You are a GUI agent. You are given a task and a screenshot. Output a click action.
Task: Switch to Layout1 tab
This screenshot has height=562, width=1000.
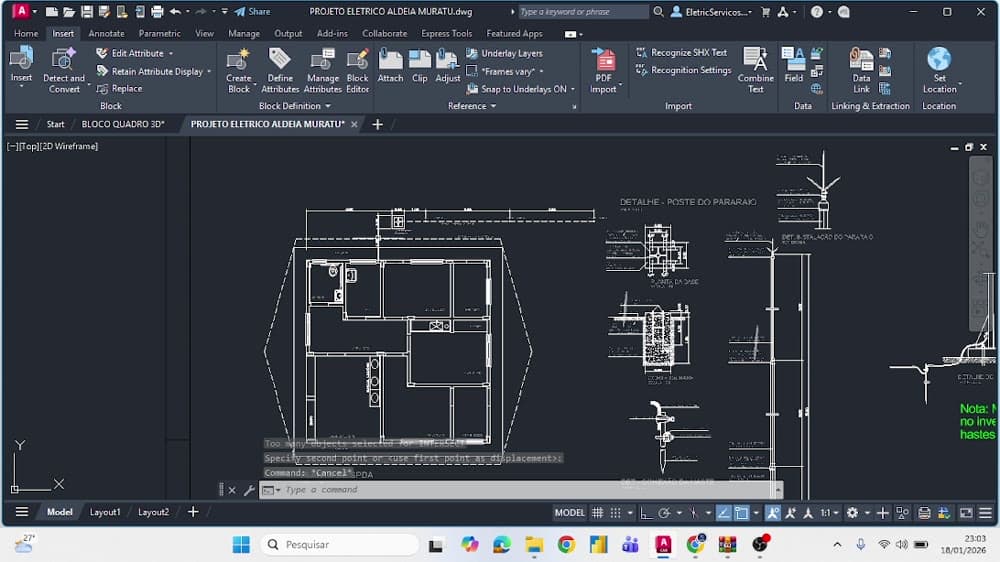coord(105,512)
